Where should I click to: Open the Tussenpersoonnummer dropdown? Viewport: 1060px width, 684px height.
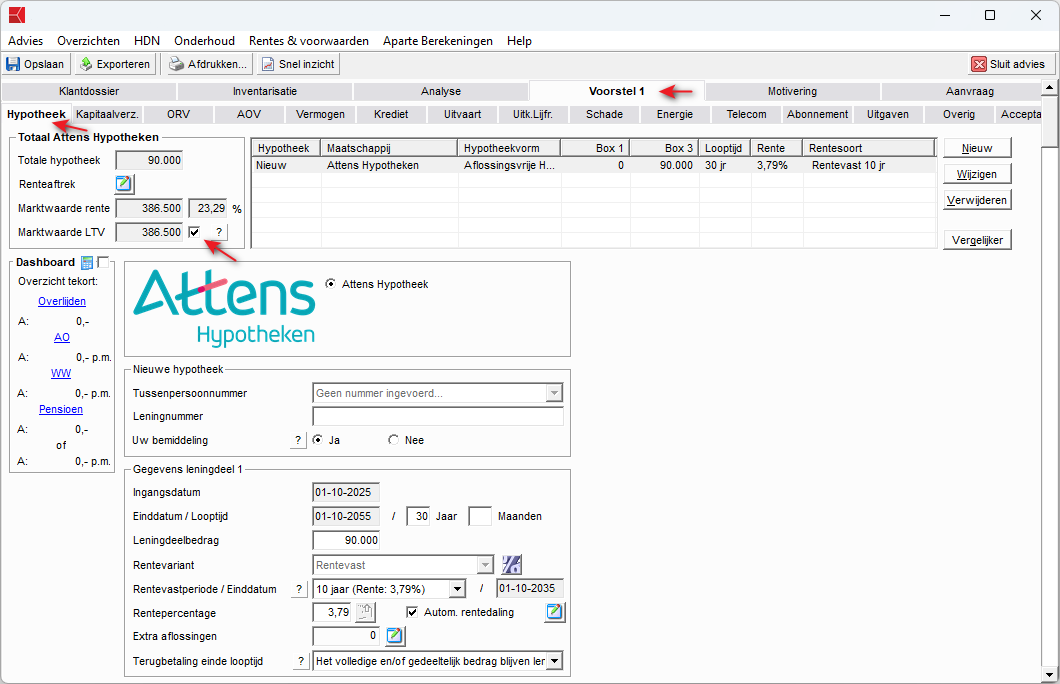tap(554, 393)
